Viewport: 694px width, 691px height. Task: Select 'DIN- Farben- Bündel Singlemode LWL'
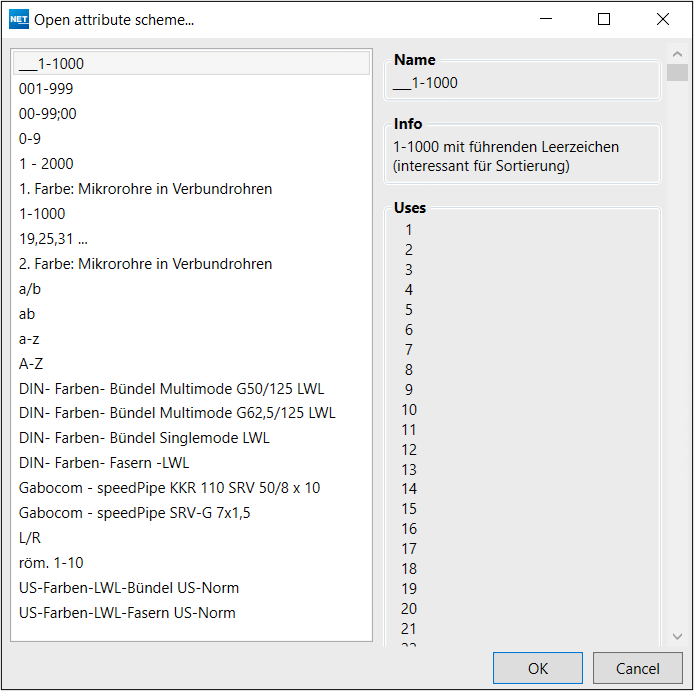[192, 438]
